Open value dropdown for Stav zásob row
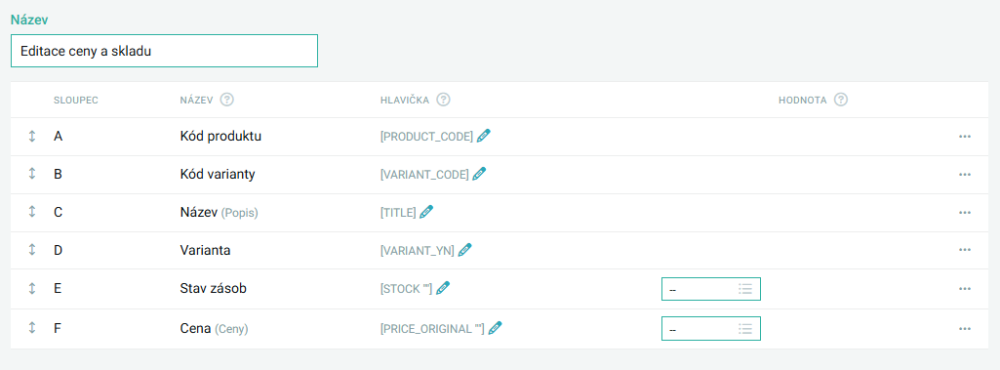 pos(711,289)
